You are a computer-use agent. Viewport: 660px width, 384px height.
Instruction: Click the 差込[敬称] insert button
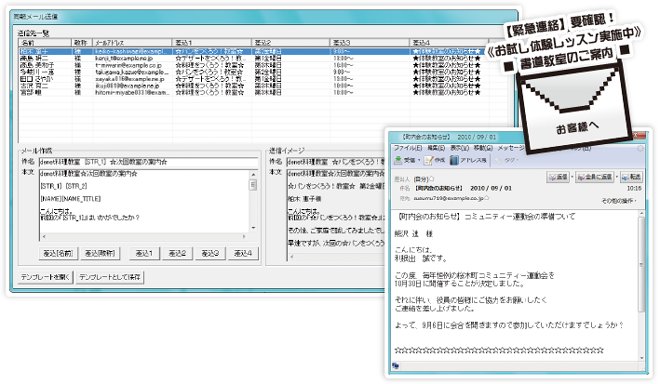[100, 253]
